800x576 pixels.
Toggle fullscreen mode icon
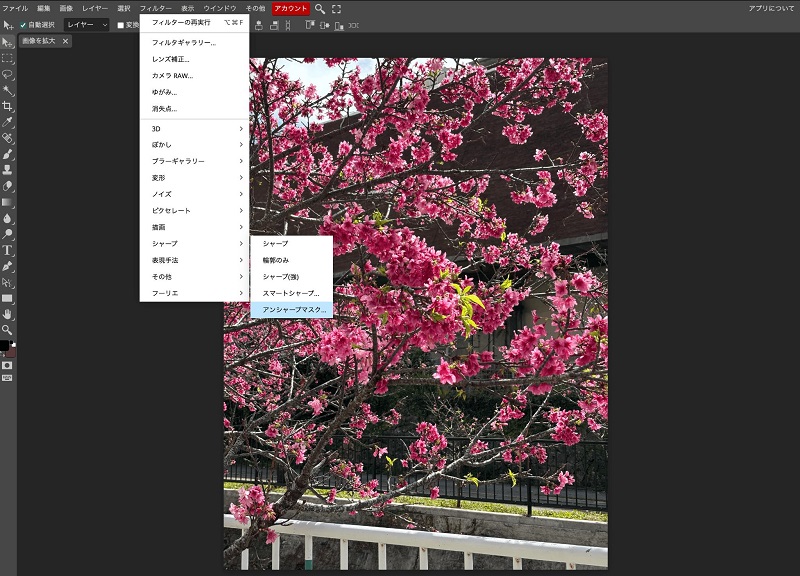[x=336, y=8]
